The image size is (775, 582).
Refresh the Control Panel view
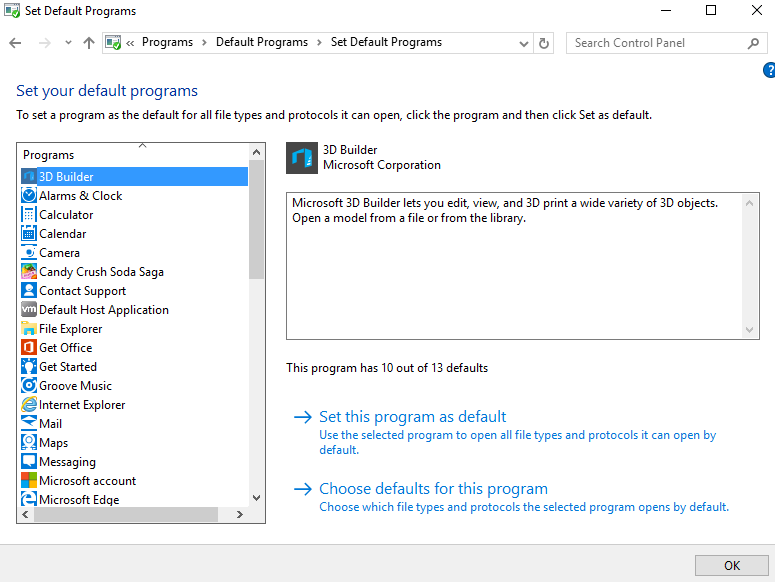(544, 43)
